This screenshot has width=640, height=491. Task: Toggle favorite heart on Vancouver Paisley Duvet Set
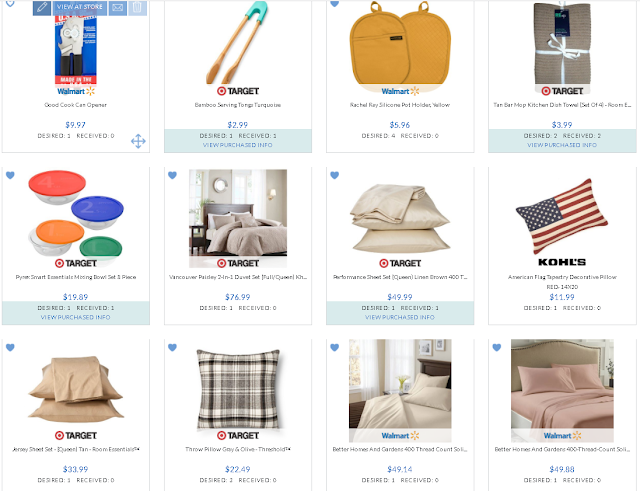pyautogui.click(x=172, y=175)
